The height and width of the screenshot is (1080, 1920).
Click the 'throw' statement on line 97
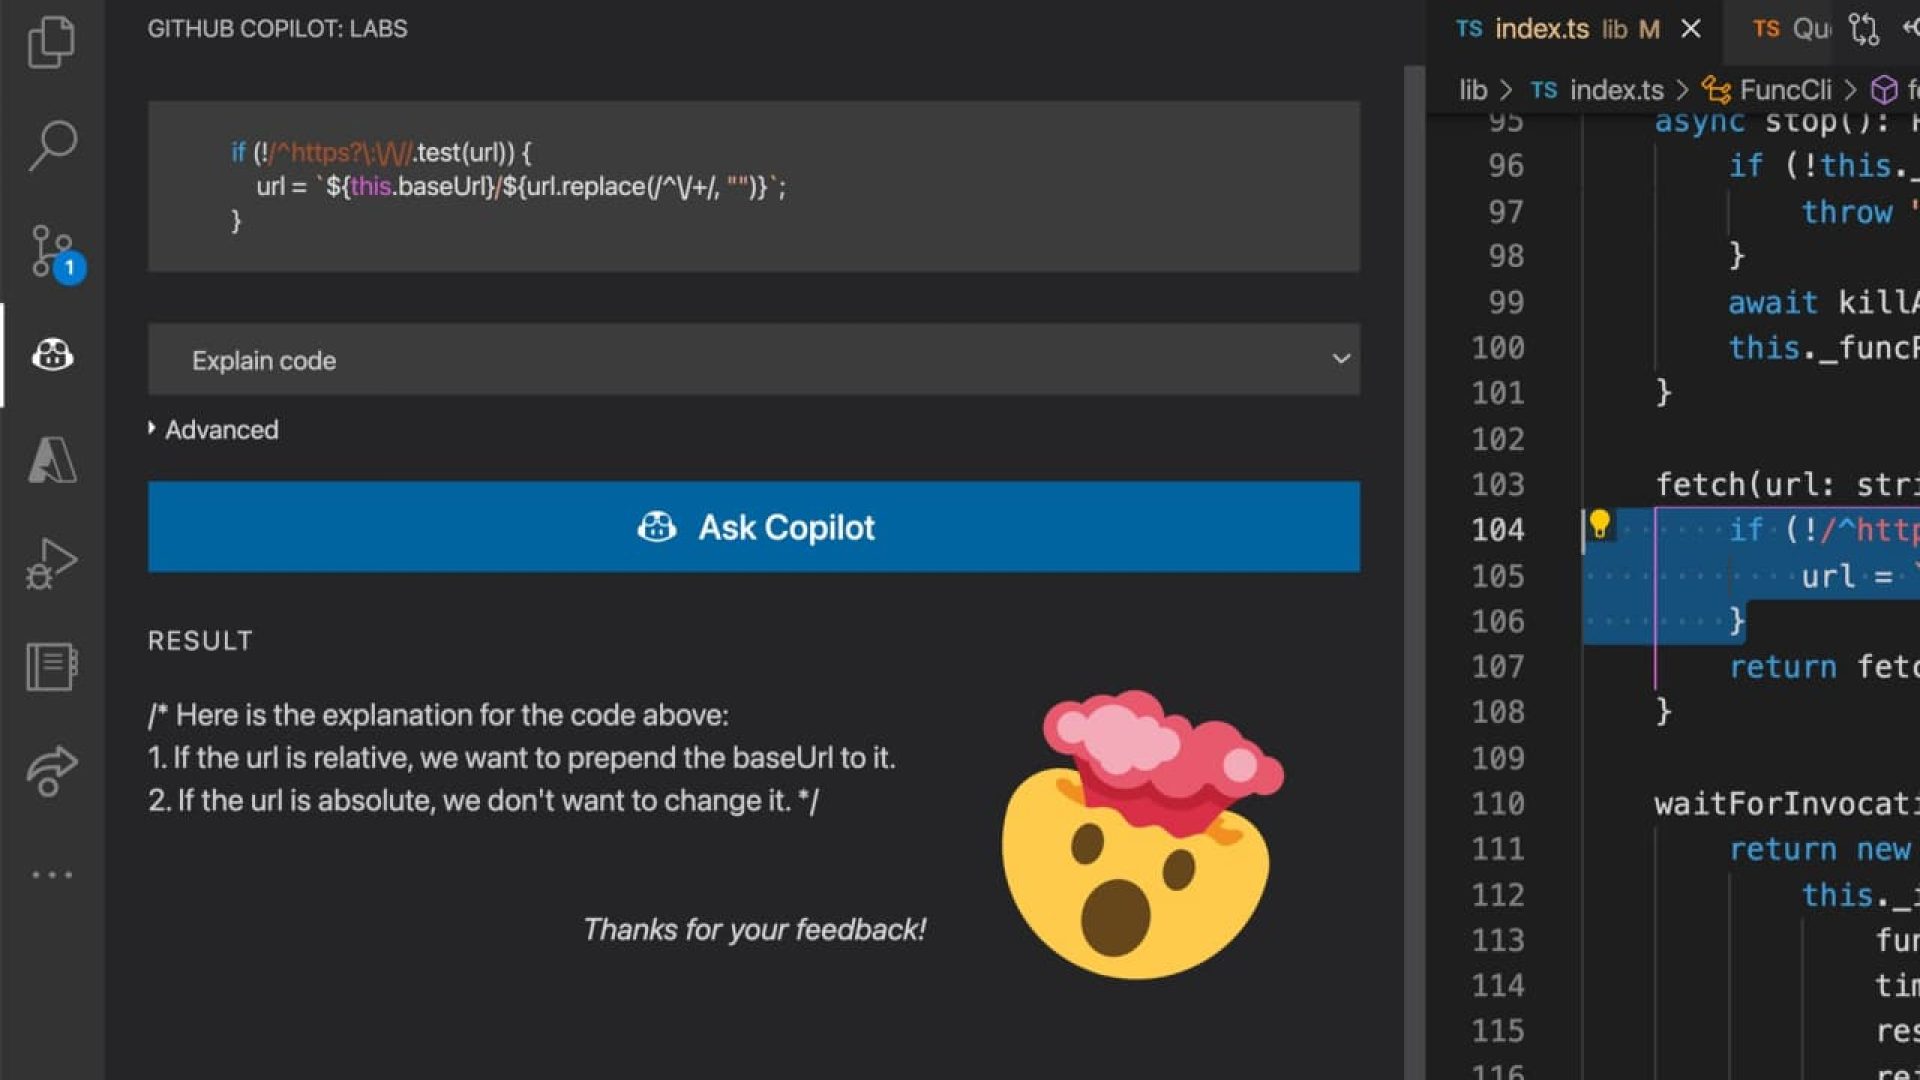pos(1847,212)
